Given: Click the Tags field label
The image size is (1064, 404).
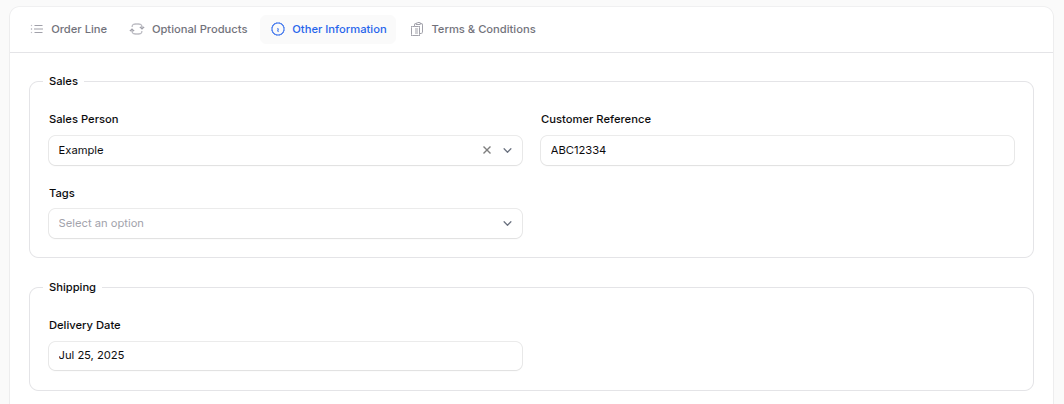Looking at the screenshot, I should point(62,193).
